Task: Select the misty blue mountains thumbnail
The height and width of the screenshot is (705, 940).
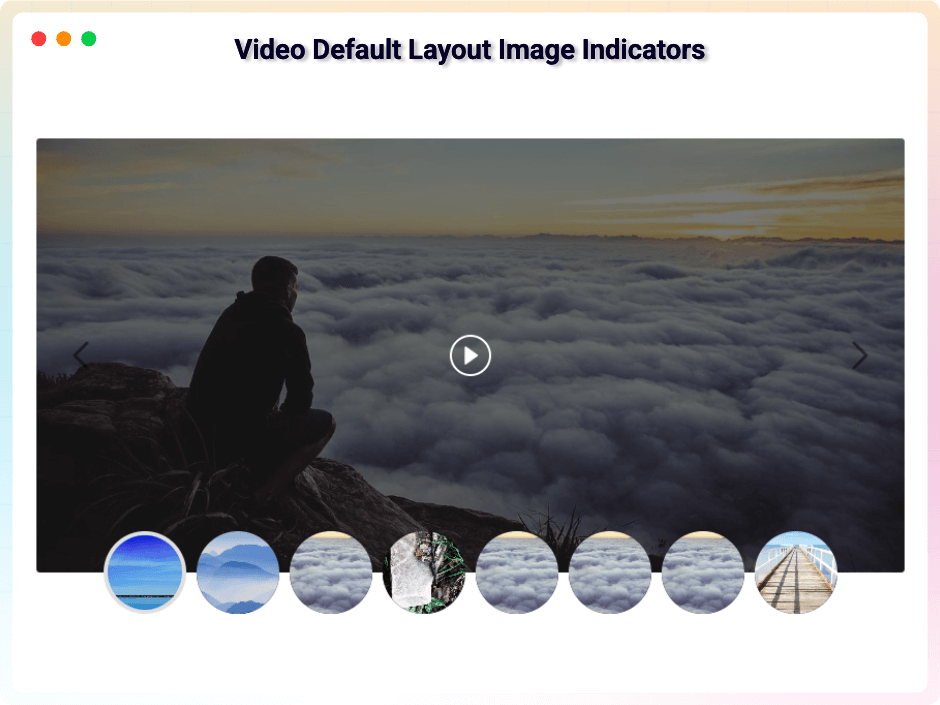Action: [237, 573]
